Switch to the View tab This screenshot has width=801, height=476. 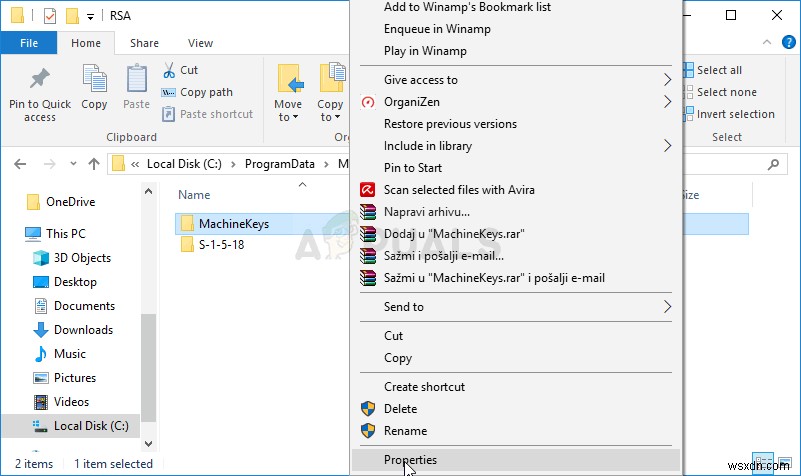tap(200, 43)
